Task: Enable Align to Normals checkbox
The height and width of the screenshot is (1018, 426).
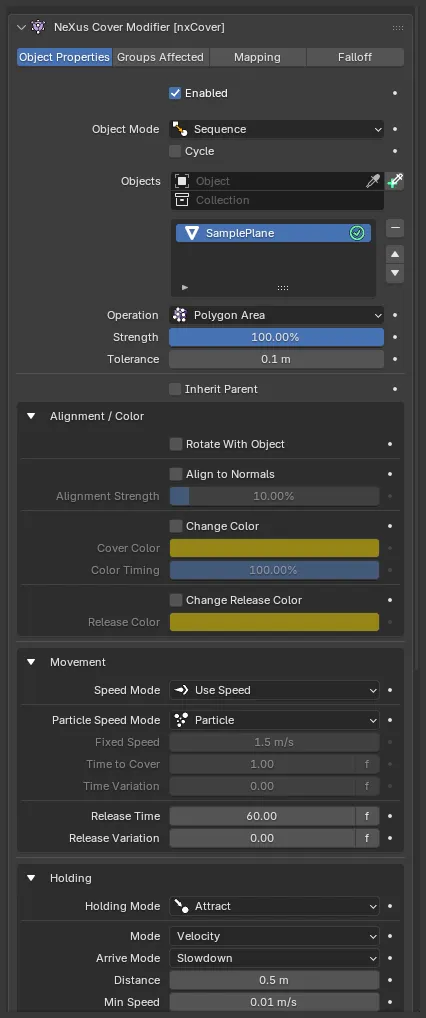Action: click(x=176, y=474)
